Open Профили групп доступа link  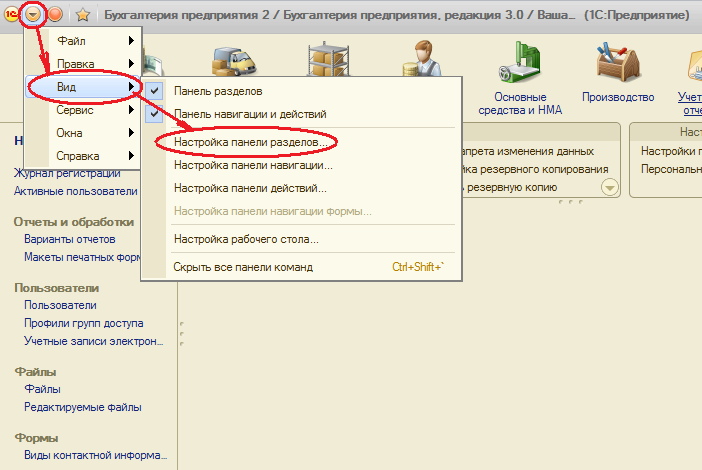pyautogui.click(x=84, y=323)
